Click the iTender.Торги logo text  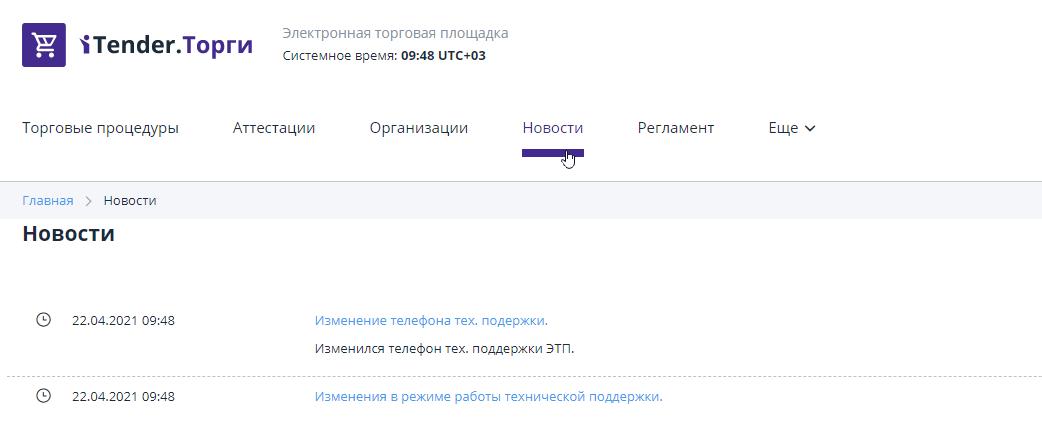pyautogui.click(x=166, y=45)
